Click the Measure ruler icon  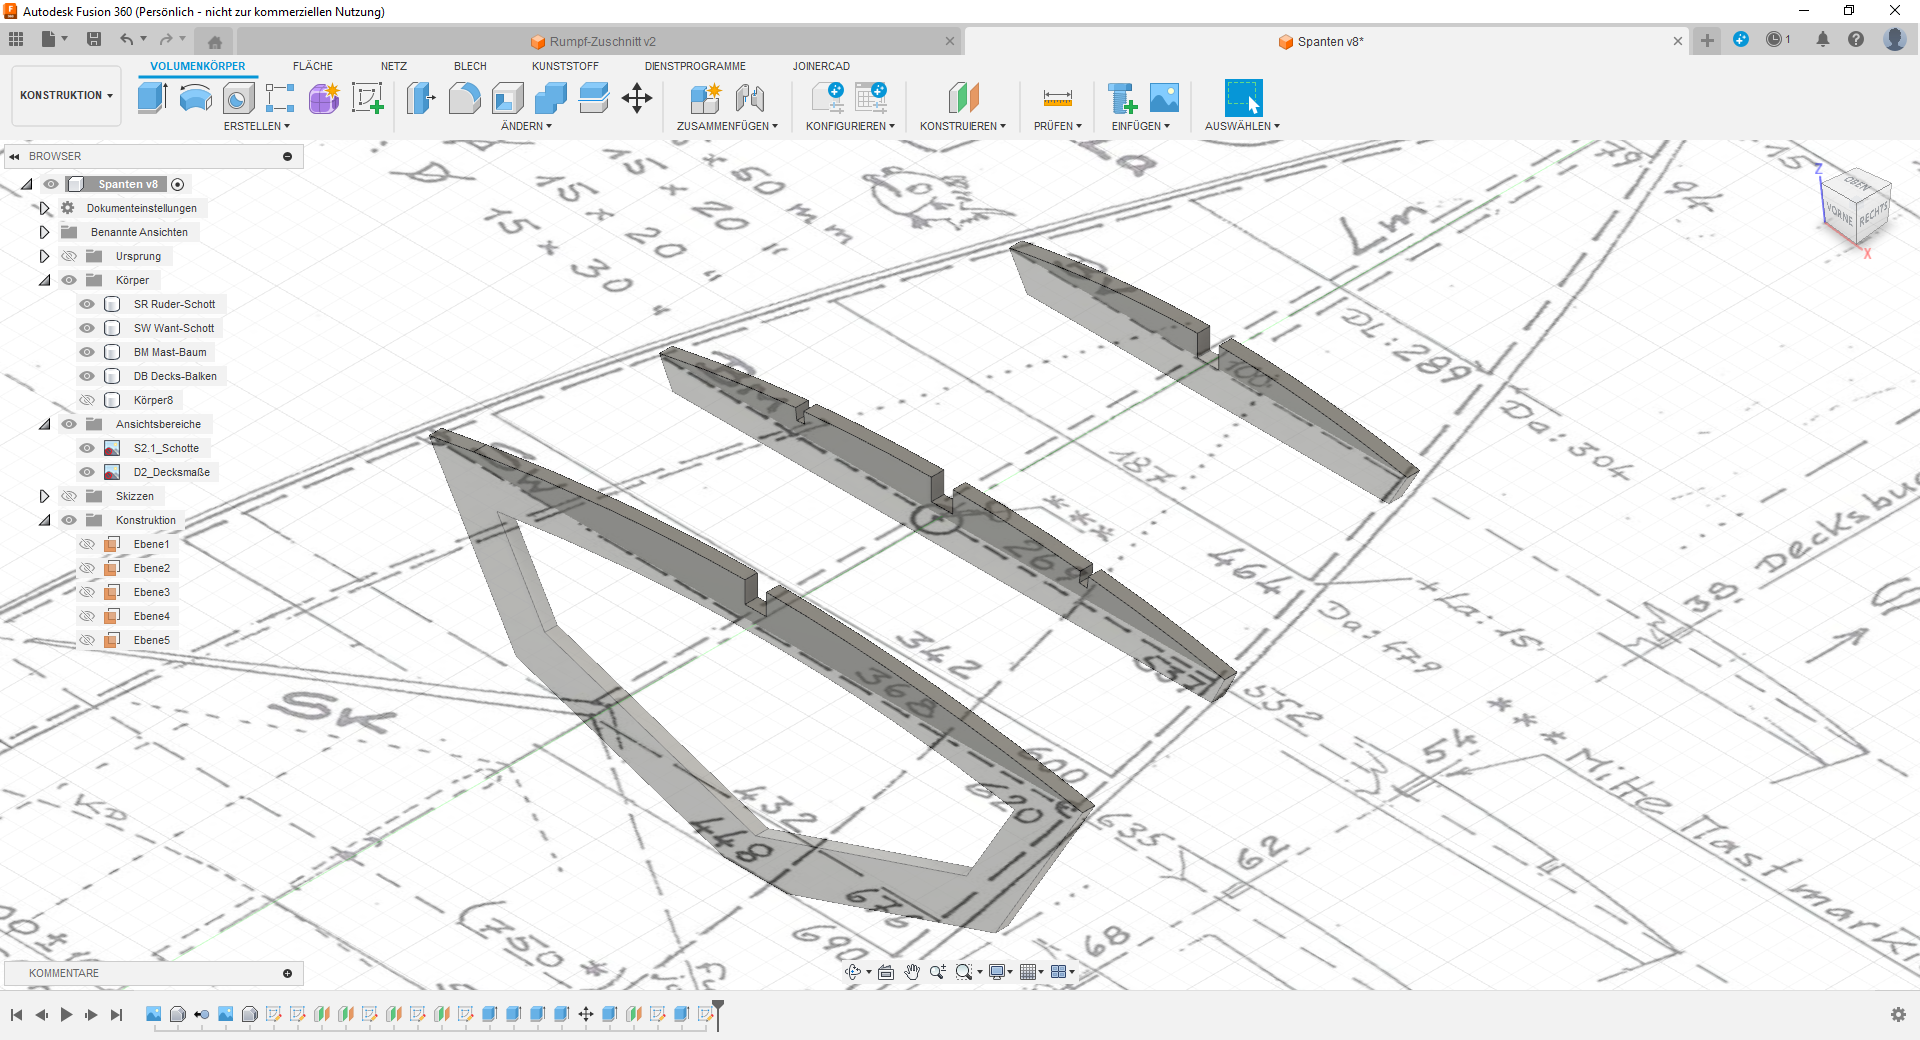[1057, 98]
